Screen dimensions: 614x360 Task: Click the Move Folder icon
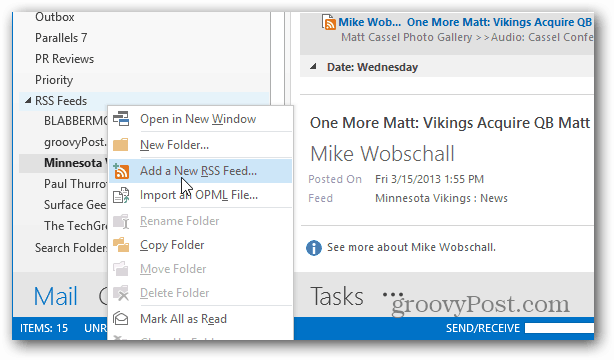[121, 269]
